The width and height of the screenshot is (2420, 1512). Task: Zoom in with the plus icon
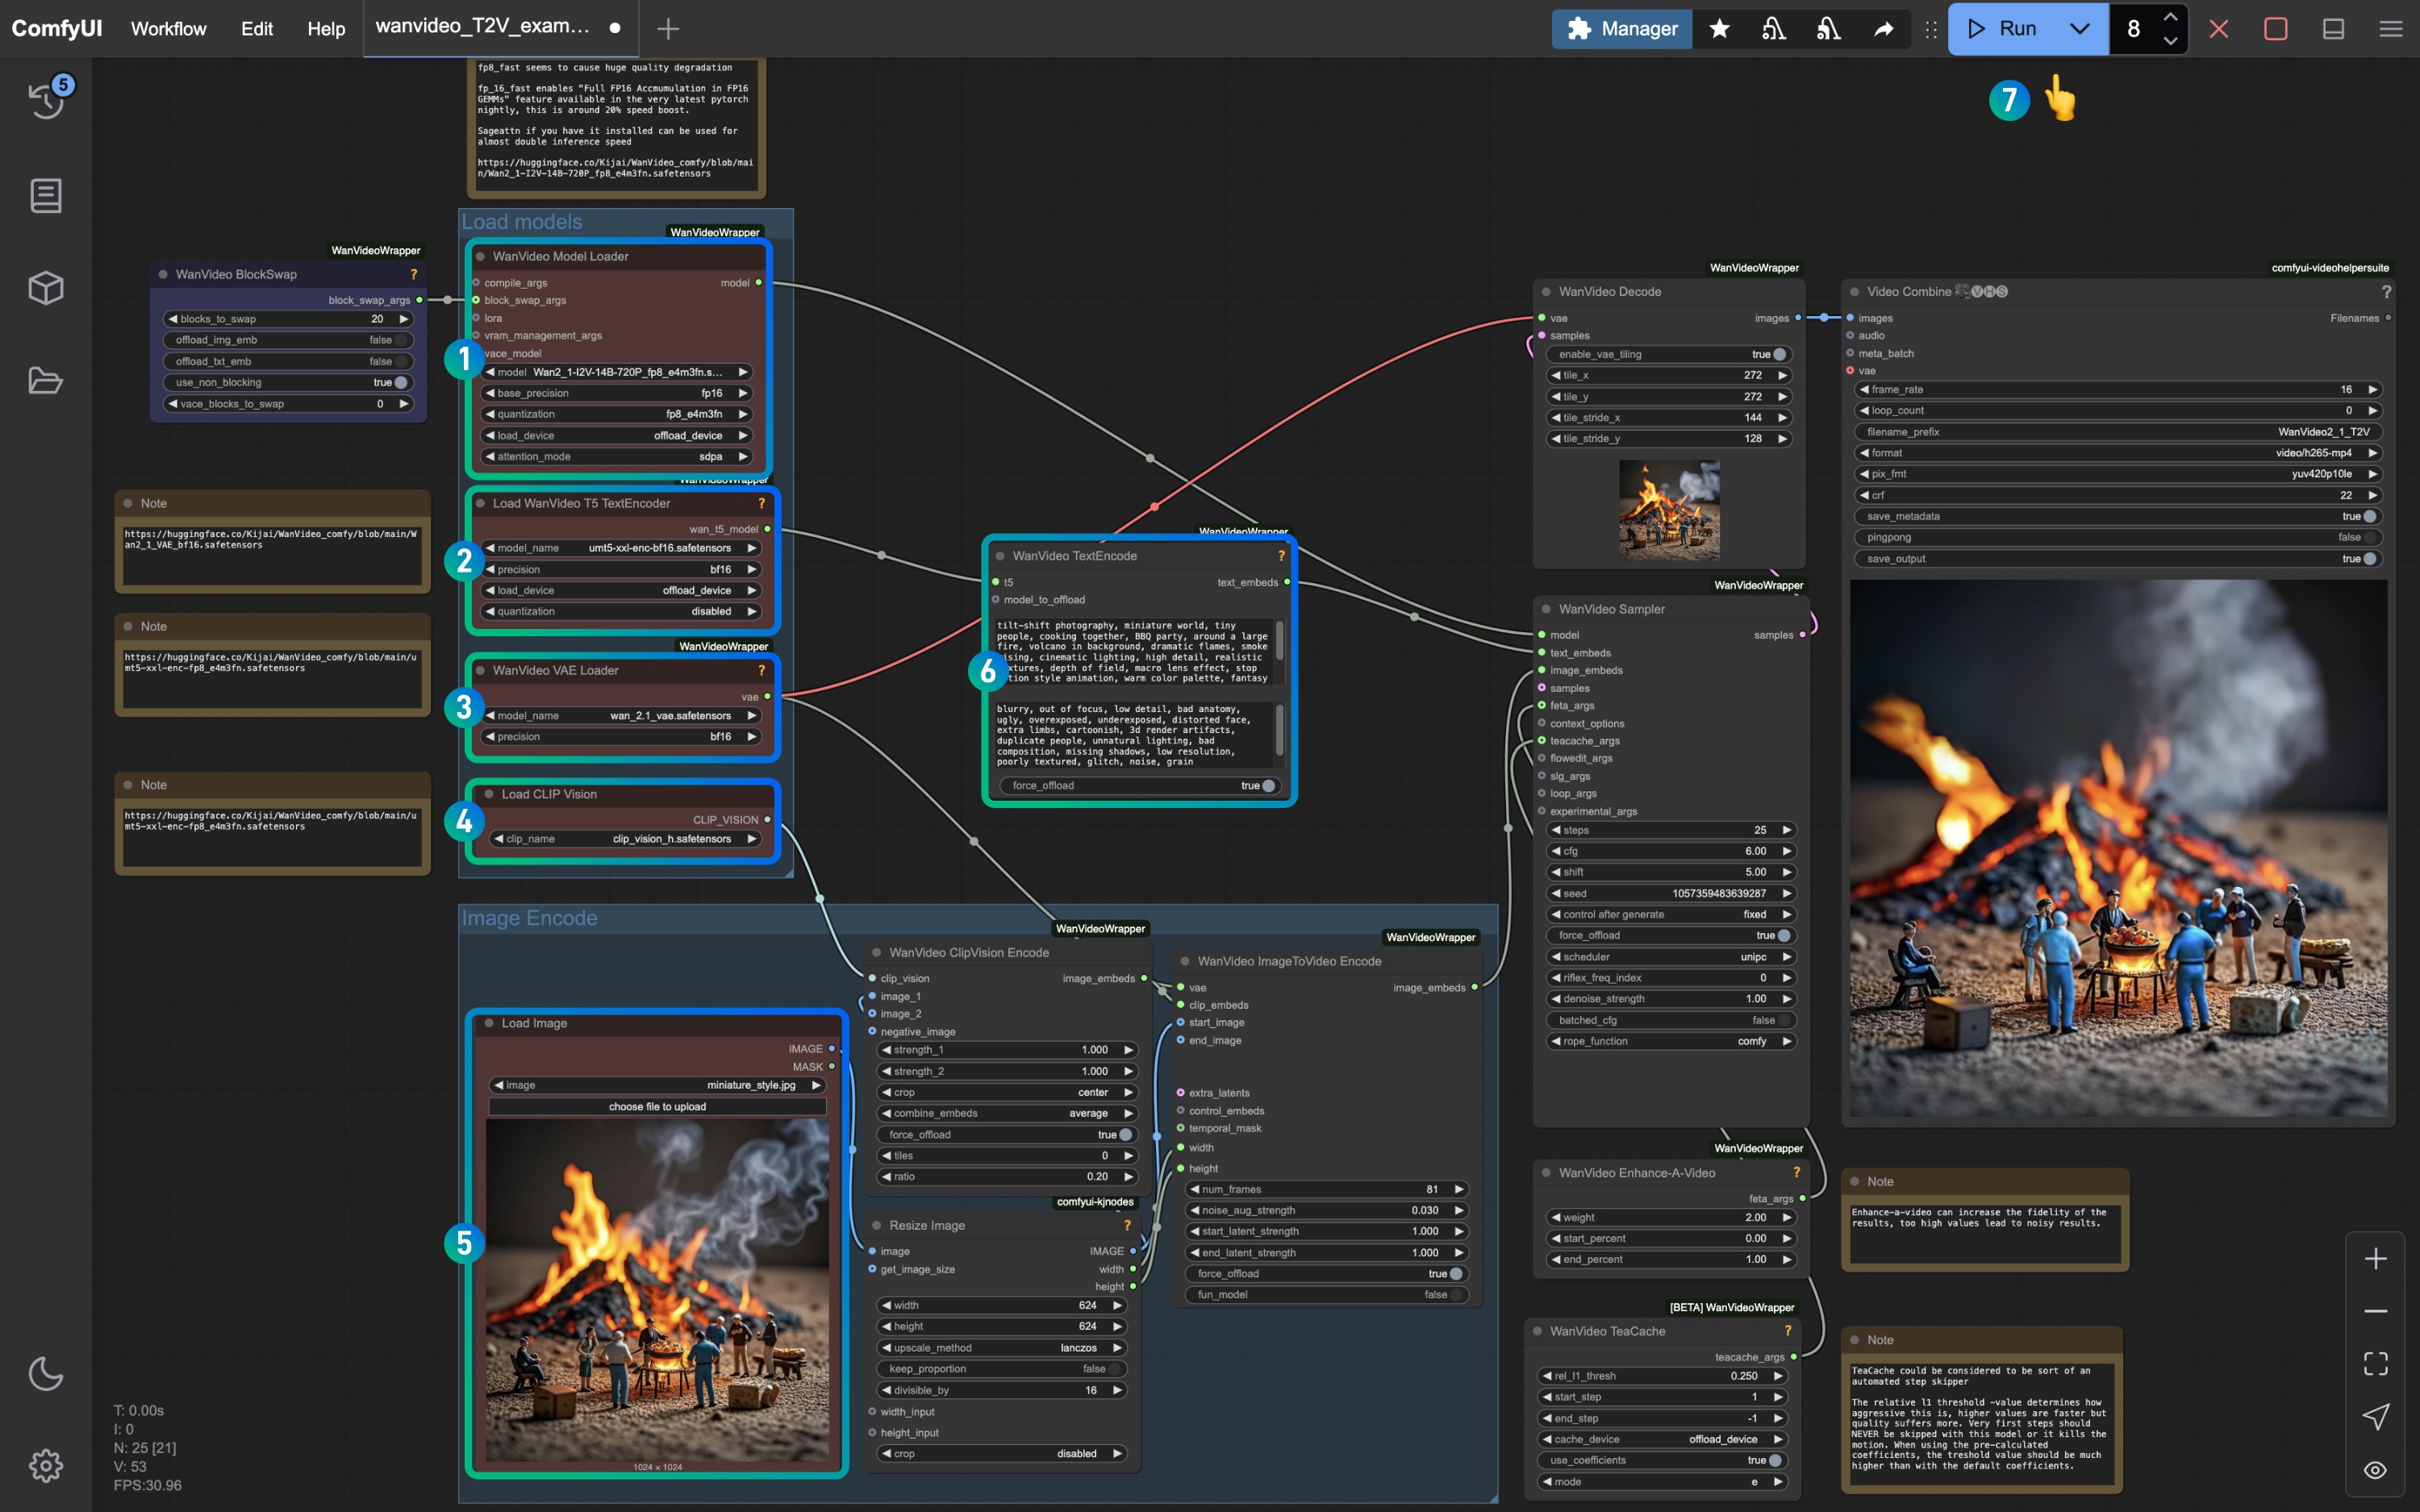click(2375, 1258)
